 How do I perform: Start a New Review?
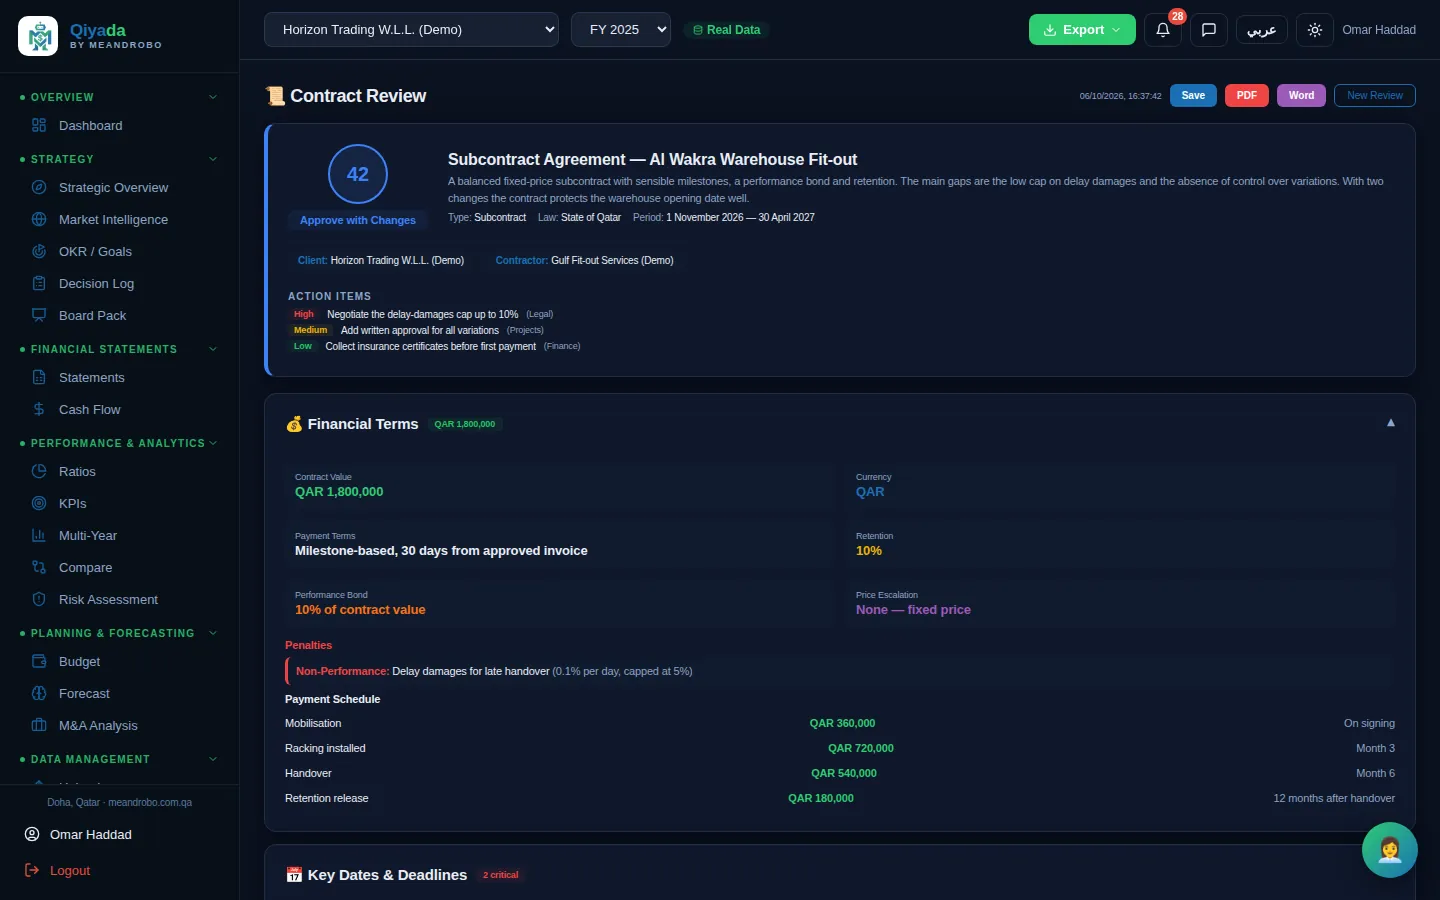[x=1375, y=96]
